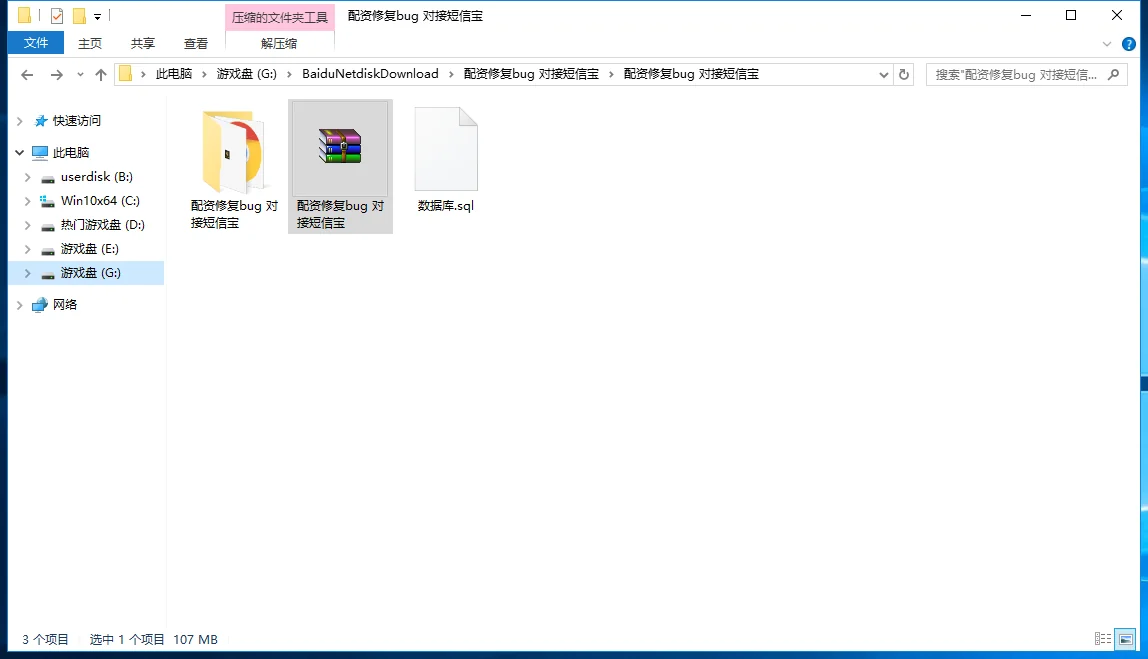Switch to the 查看 ribbon tab
The height and width of the screenshot is (659, 1148).
(x=196, y=43)
